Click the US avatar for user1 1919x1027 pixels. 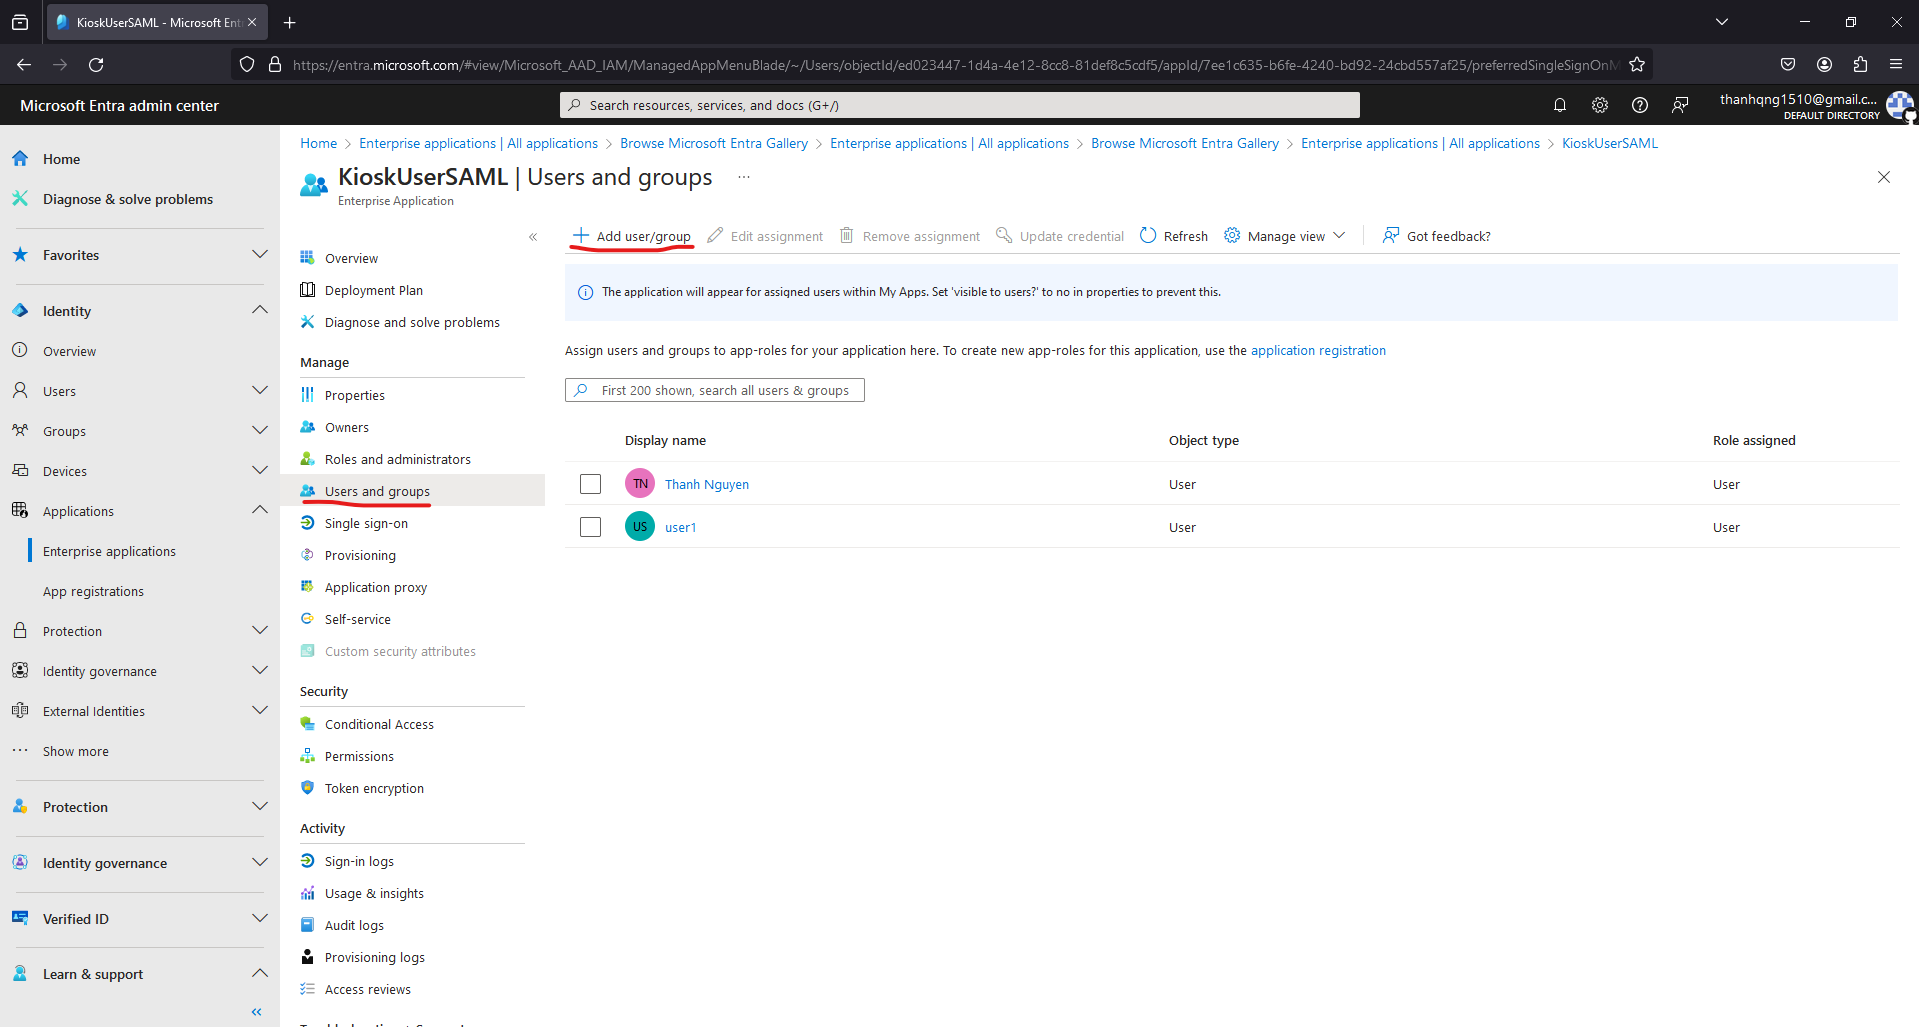coord(640,527)
